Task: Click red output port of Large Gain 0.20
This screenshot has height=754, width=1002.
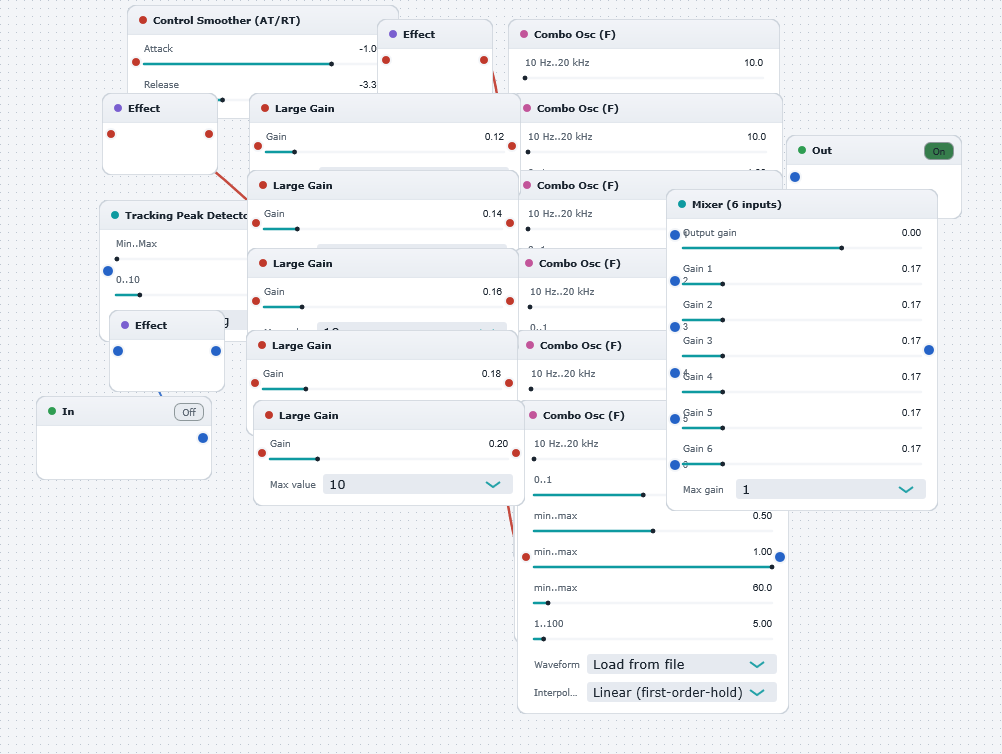Action: (516, 453)
